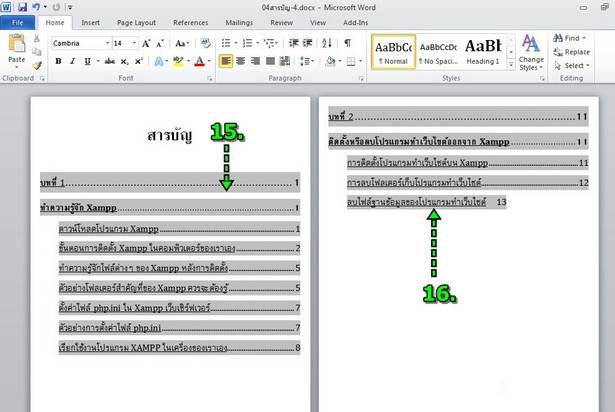Switch to the Review tab

click(x=281, y=23)
